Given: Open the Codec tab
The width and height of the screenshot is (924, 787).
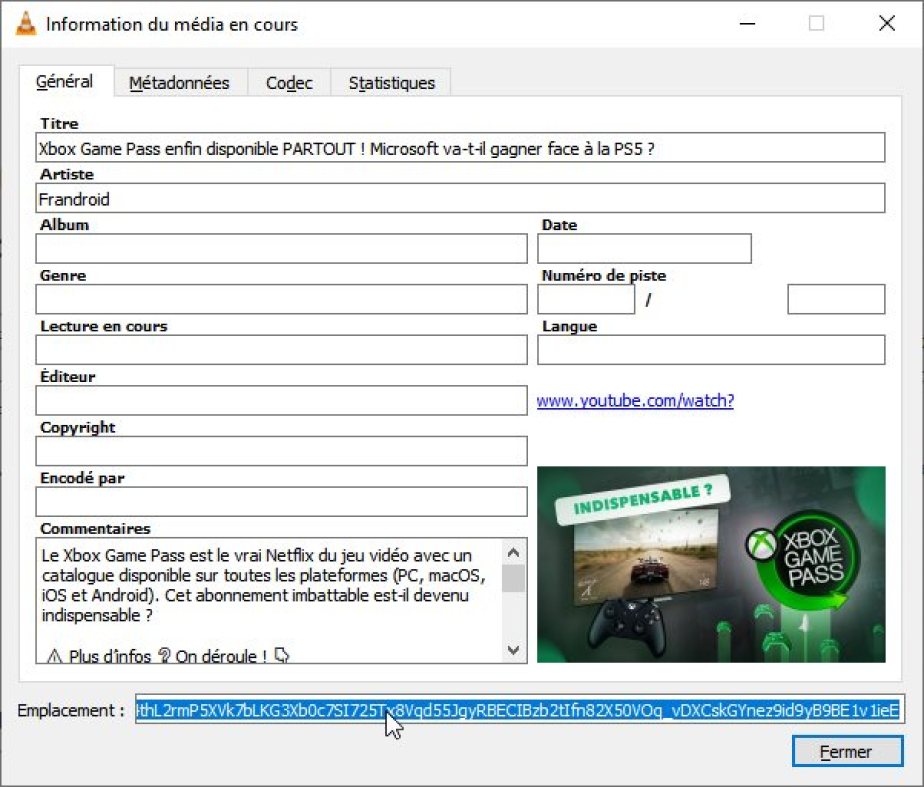Looking at the screenshot, I should click(289, 82).
